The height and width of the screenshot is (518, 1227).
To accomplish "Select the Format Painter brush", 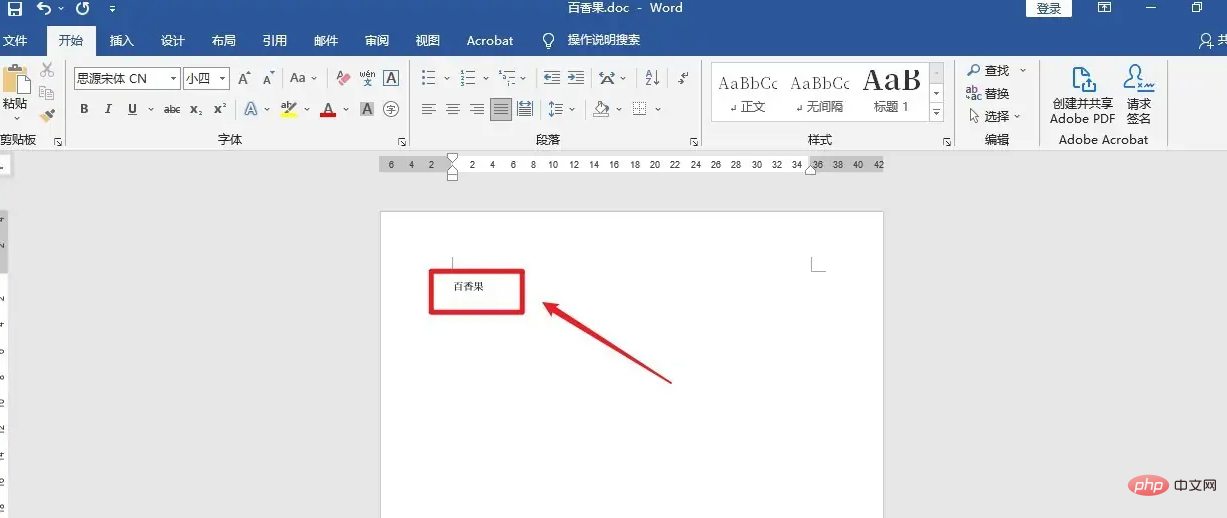I will point(47,116).
